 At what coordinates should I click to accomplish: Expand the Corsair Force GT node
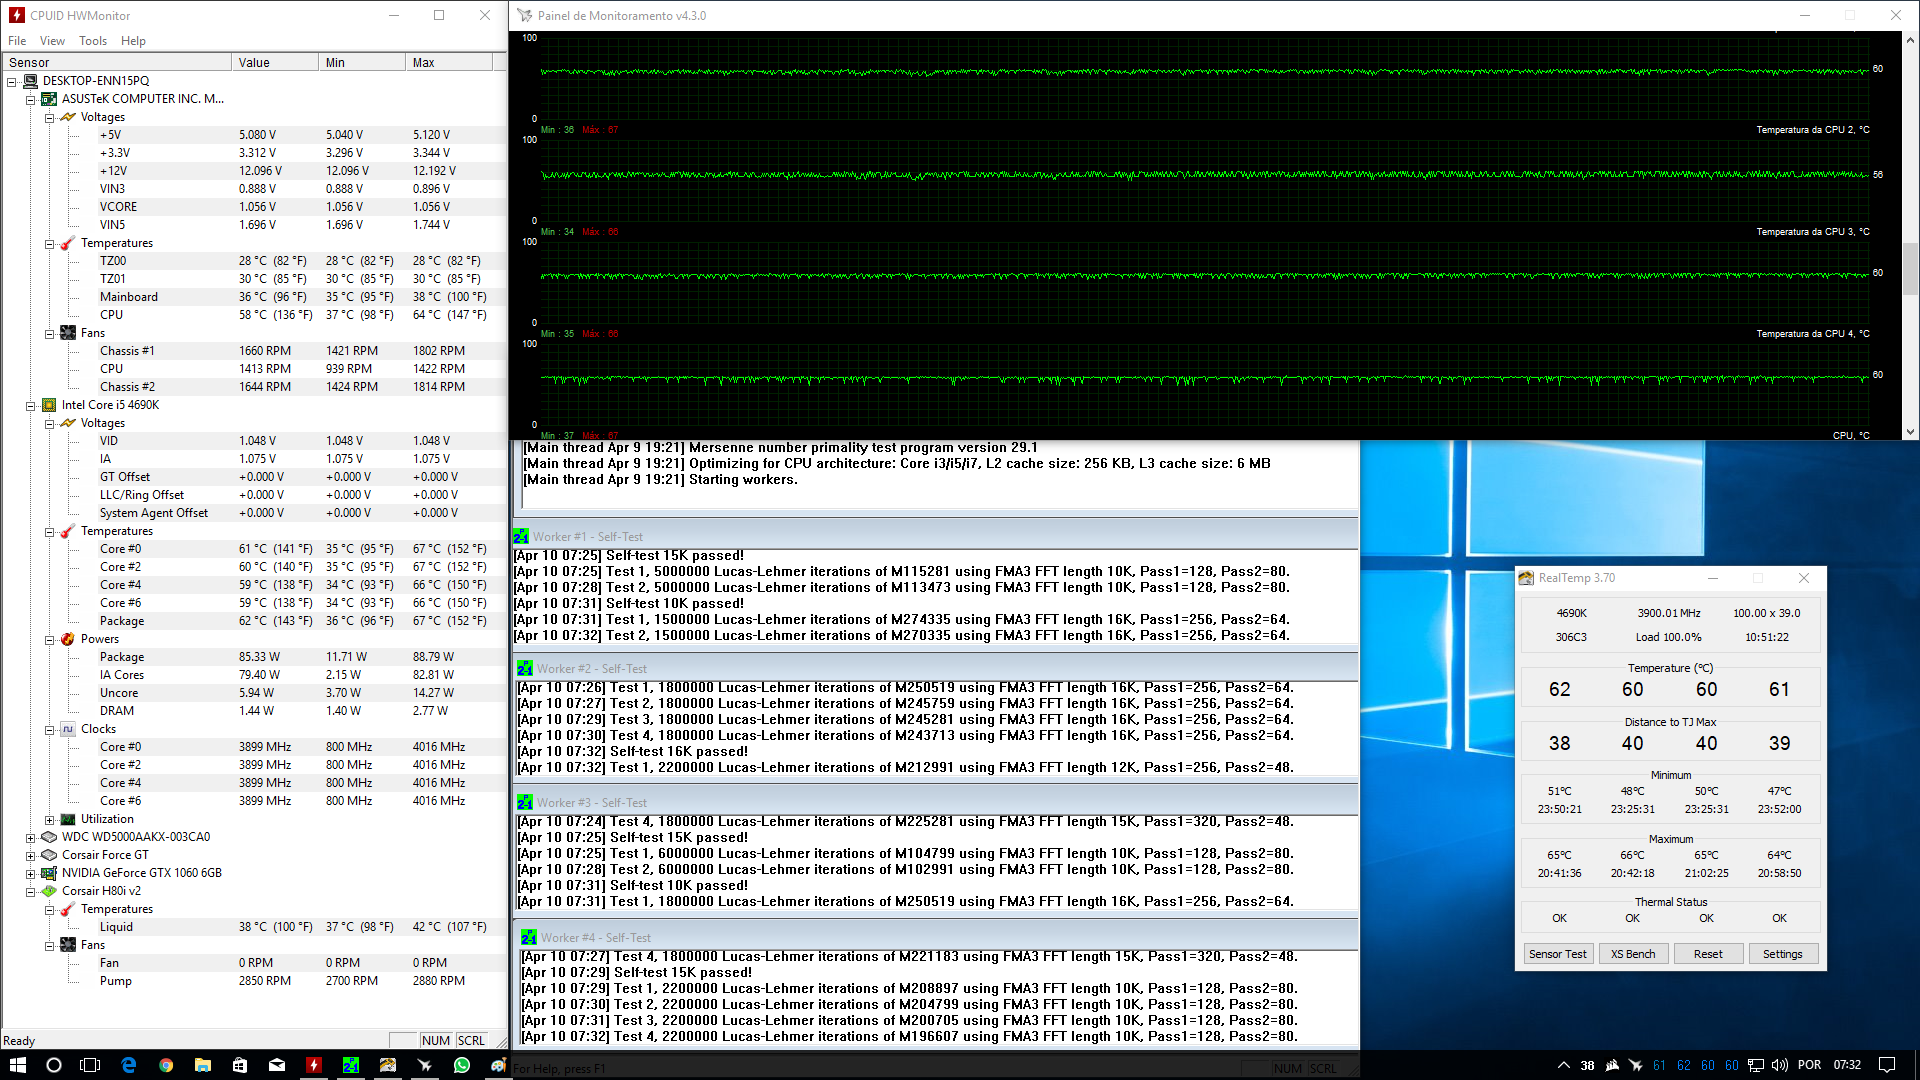[x=30, y=855]
